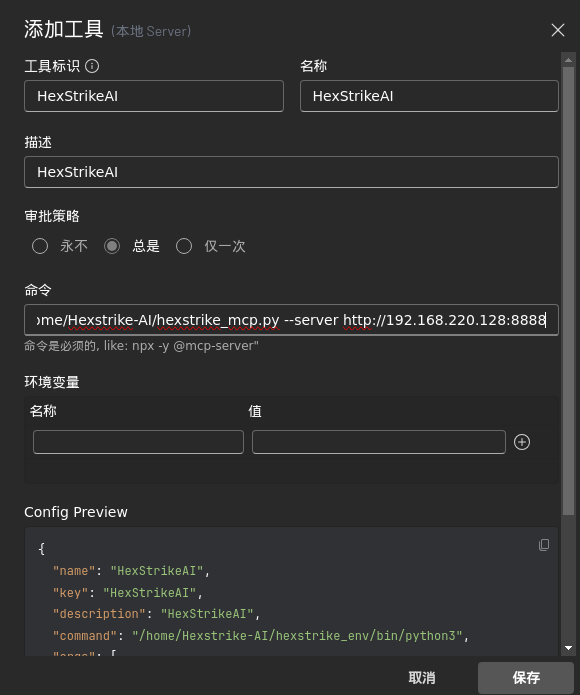Click the 名称 input containing HexStrikeAI

429,96
